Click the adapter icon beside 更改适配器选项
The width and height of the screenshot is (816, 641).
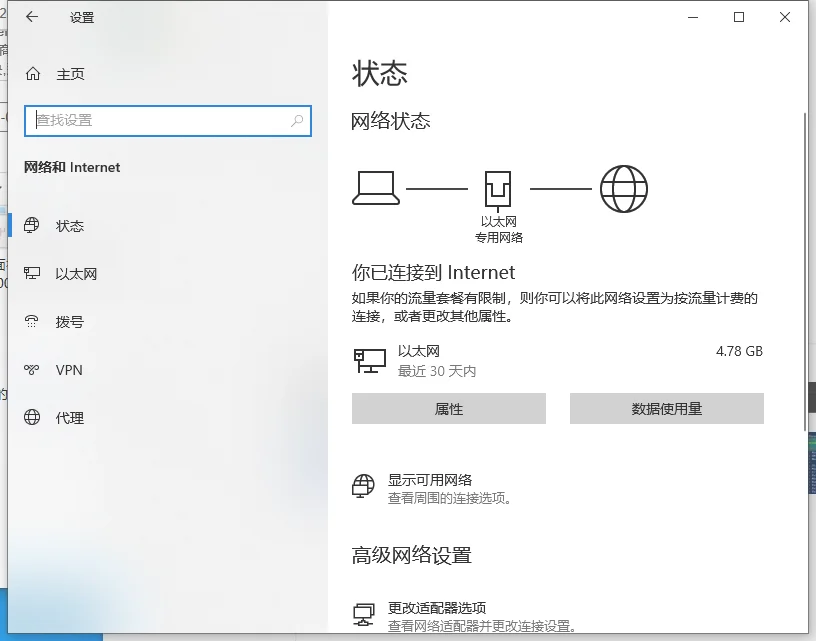364,614
